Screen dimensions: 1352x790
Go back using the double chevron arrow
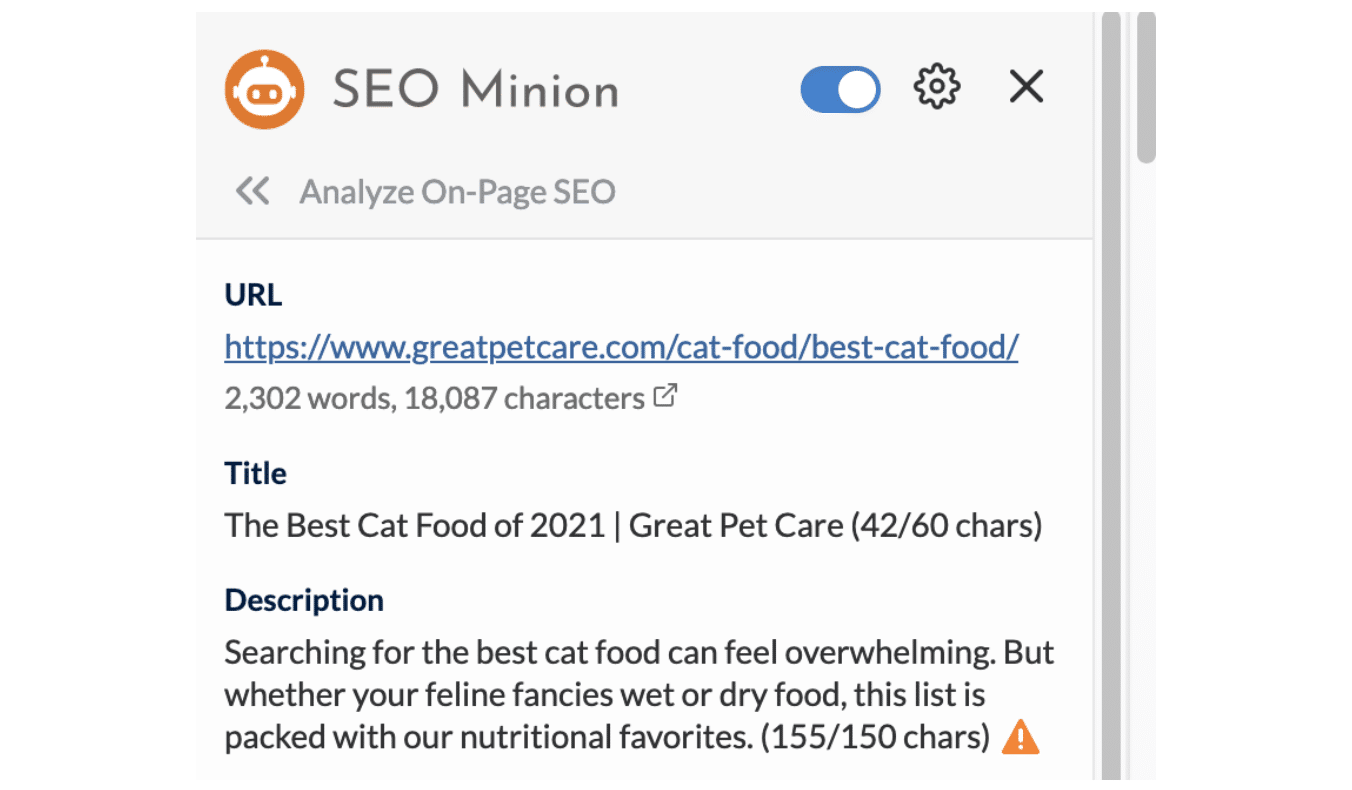(x=253, y=190)
